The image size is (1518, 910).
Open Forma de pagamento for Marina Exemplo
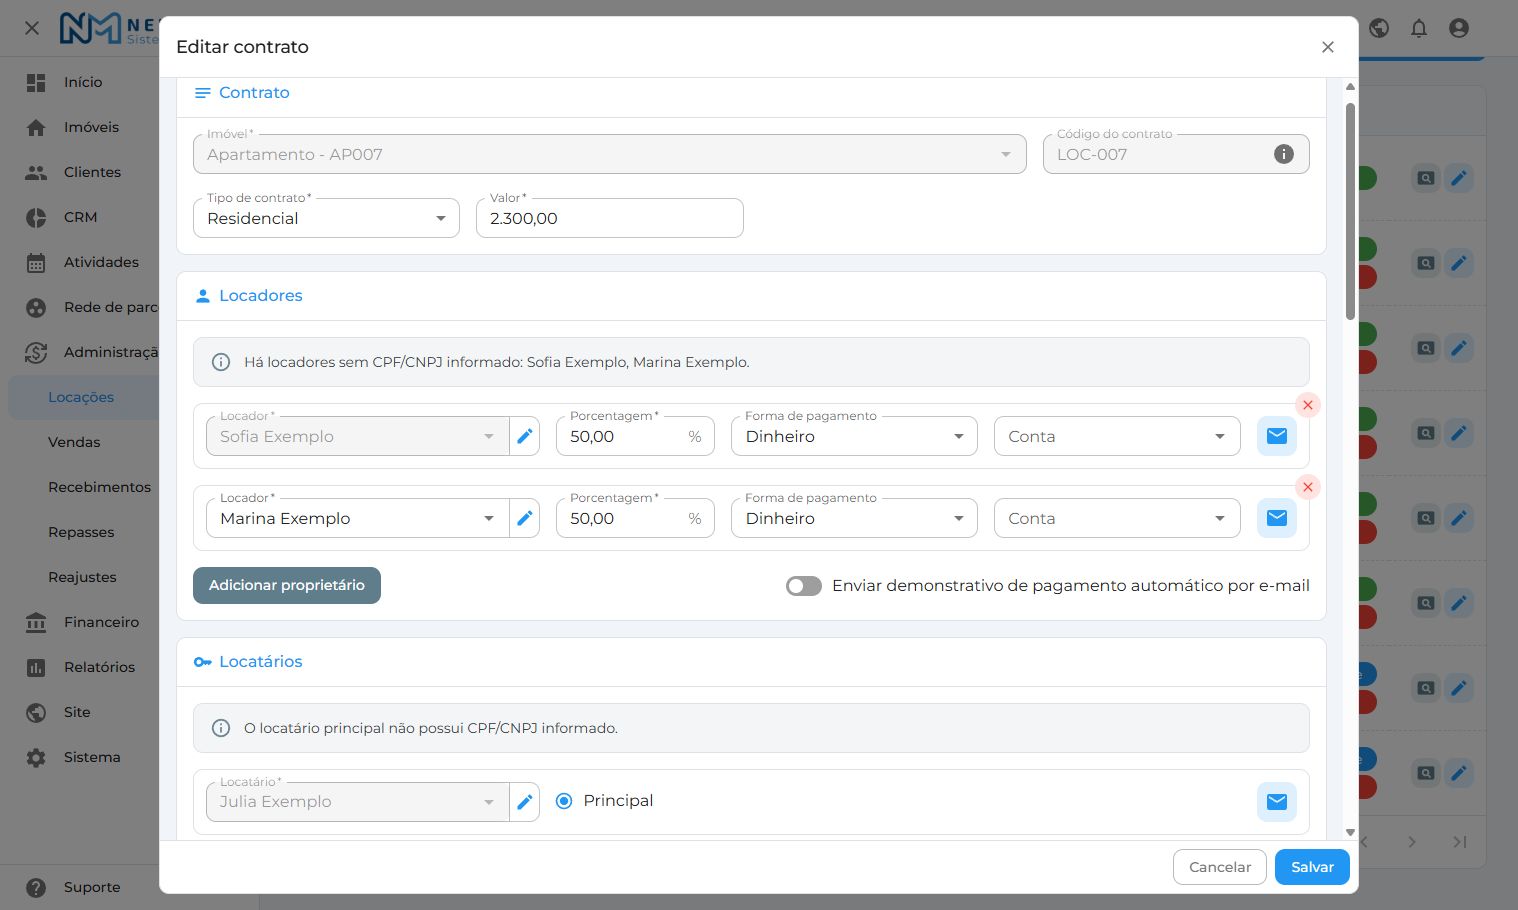854,518
